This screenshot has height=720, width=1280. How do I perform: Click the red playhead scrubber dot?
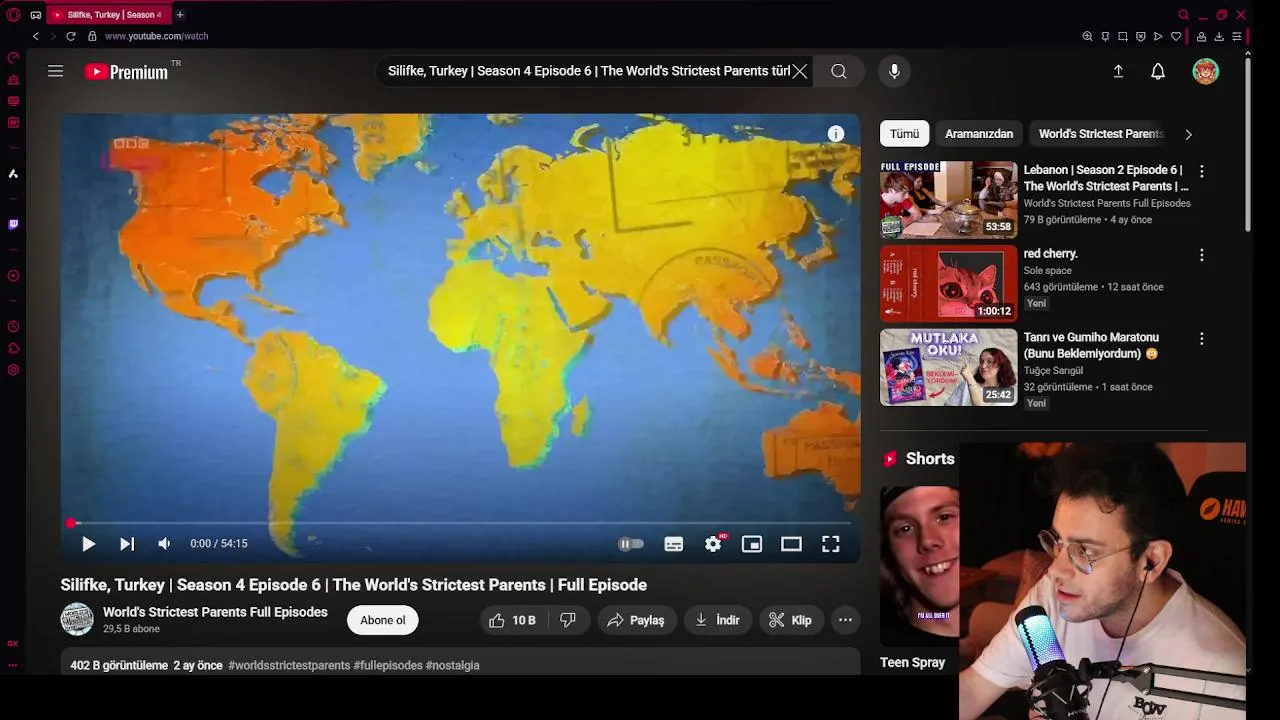pyautogui.click(x=71, y=523)
